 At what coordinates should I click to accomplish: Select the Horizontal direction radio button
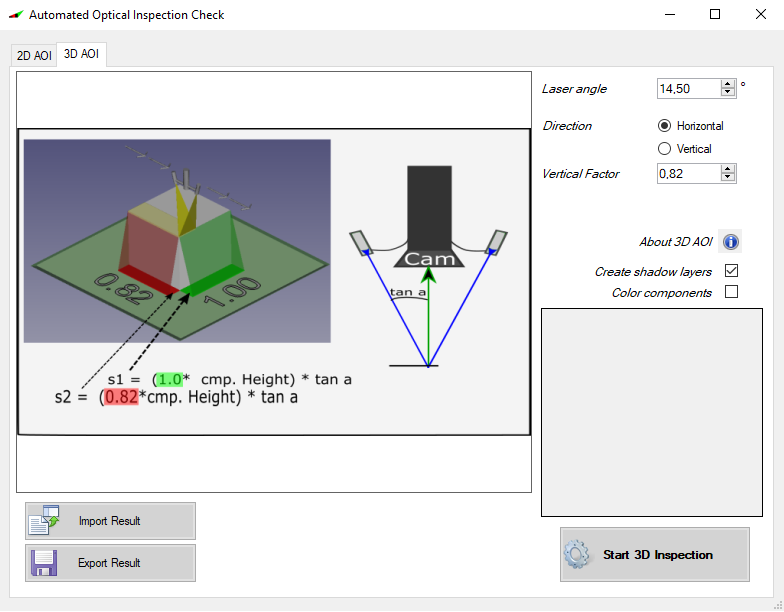[664, 126]
